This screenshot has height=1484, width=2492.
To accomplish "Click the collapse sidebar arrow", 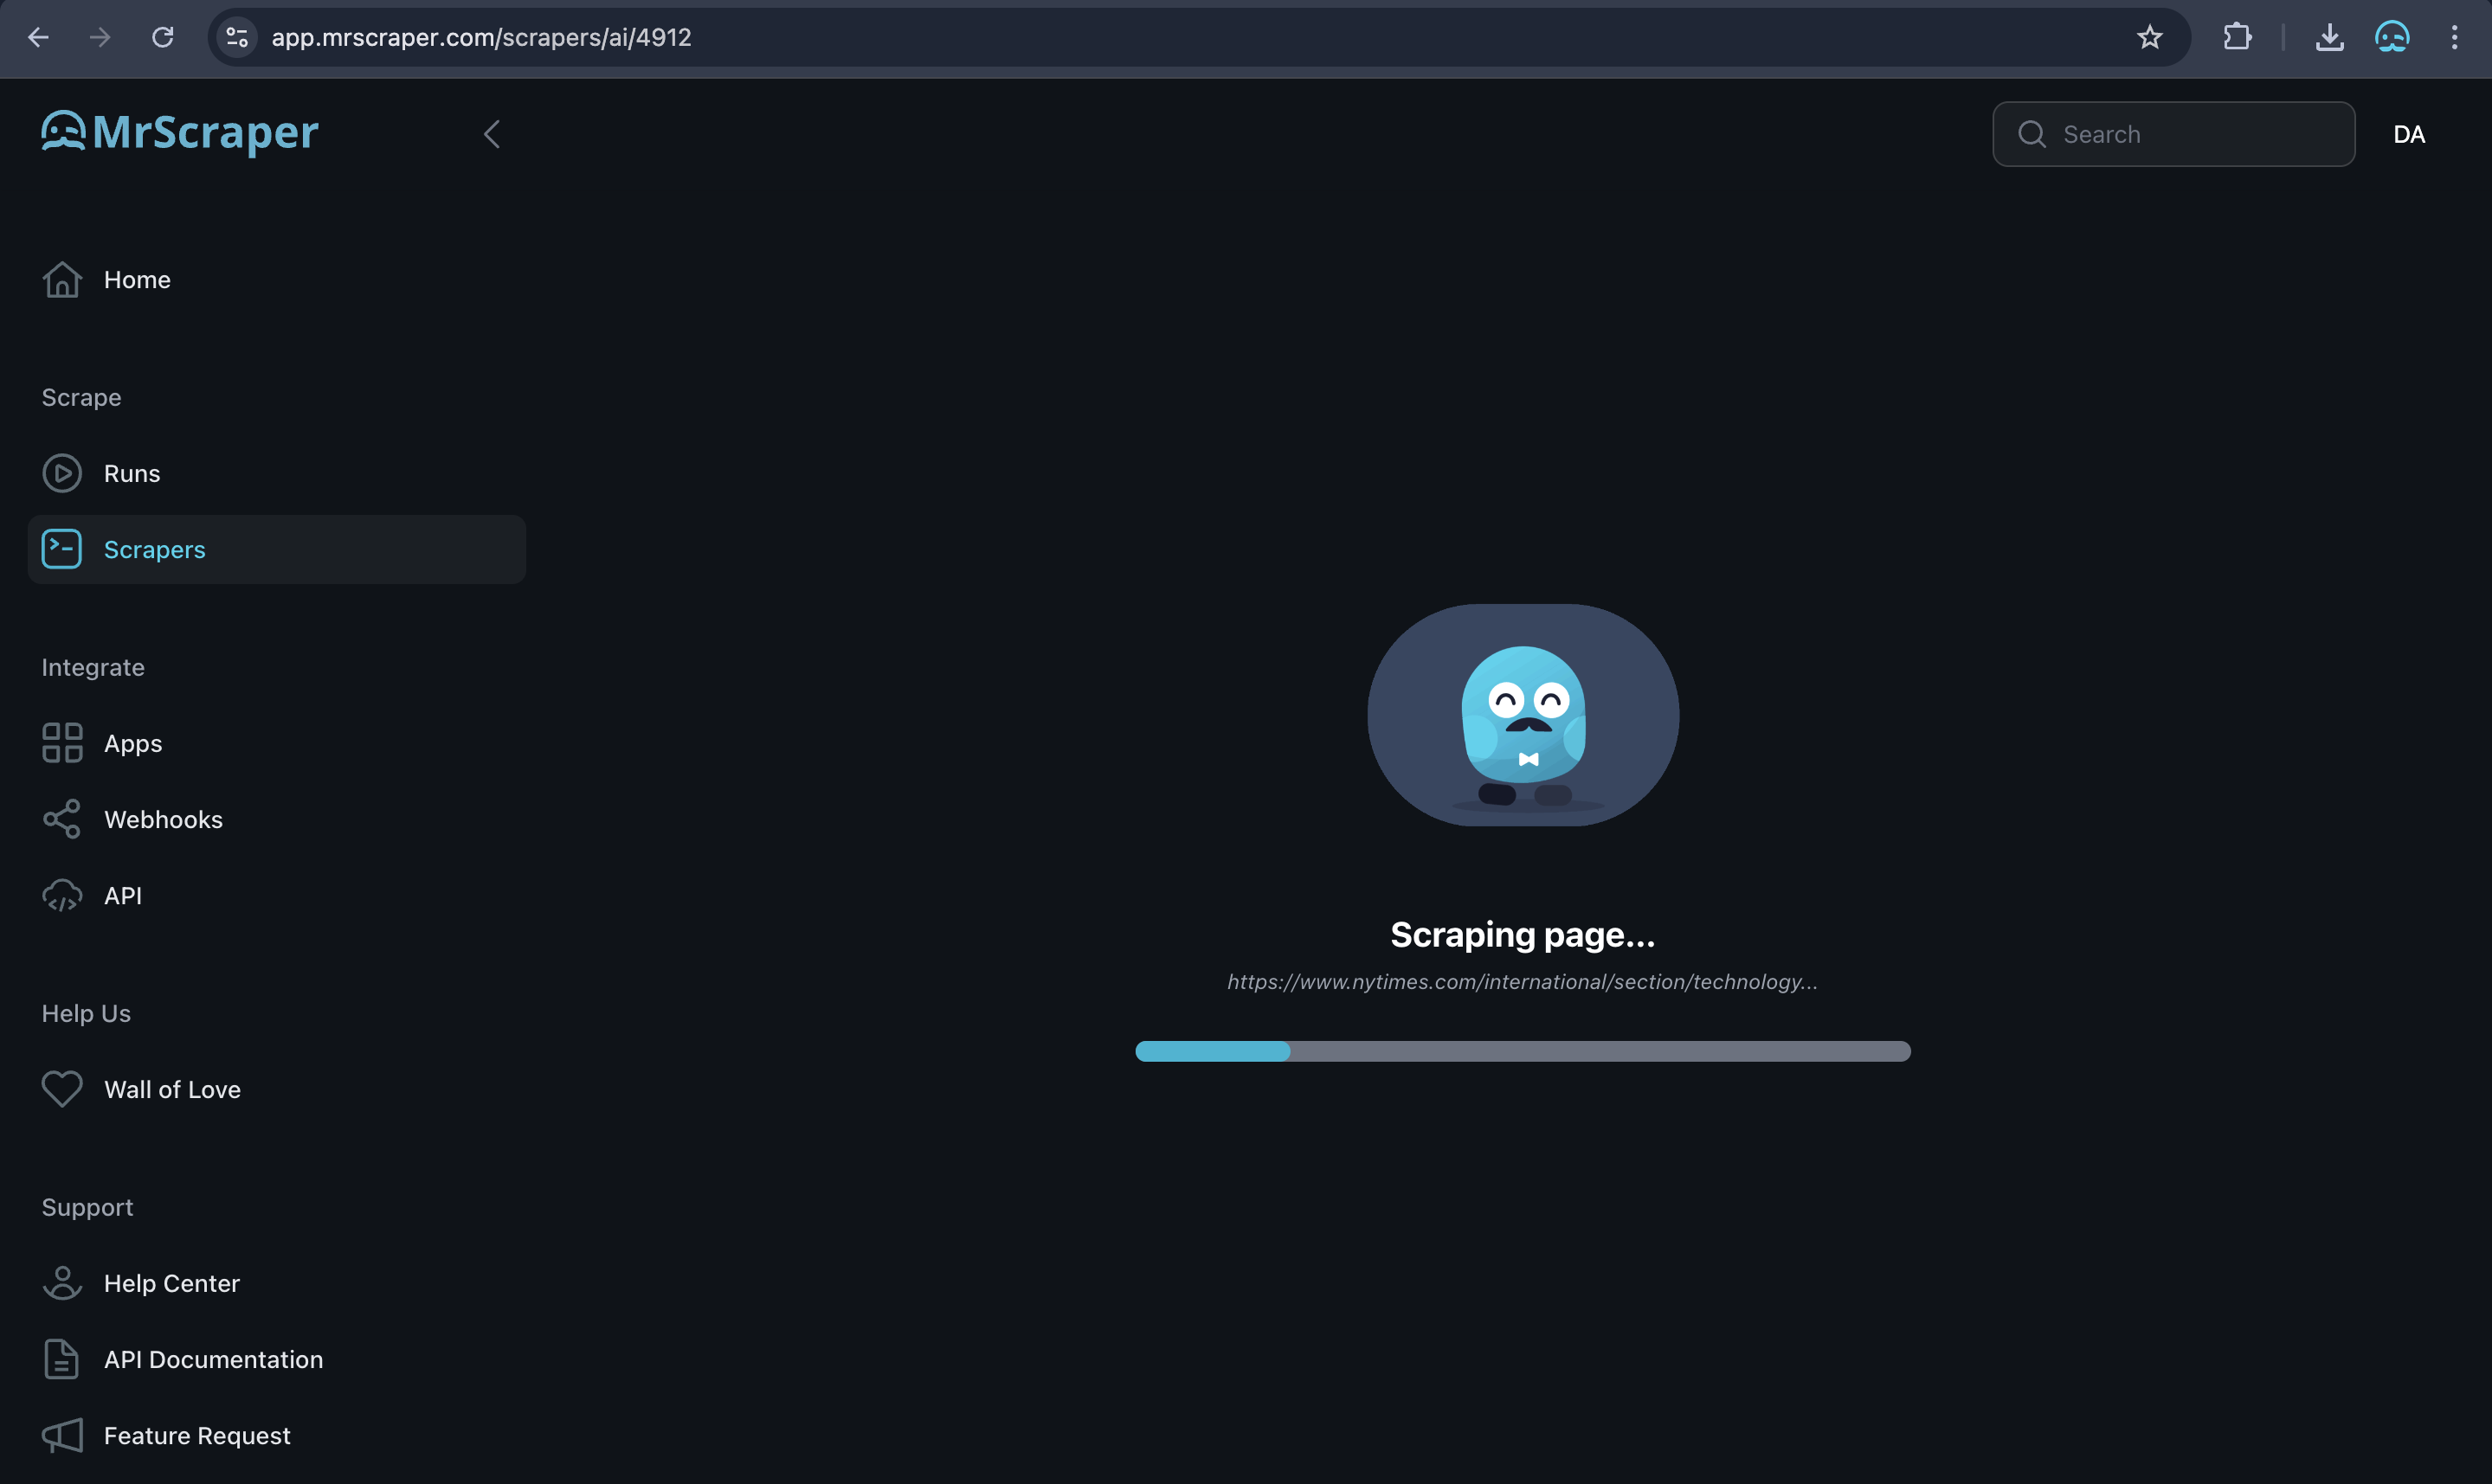I will [493, 132].
